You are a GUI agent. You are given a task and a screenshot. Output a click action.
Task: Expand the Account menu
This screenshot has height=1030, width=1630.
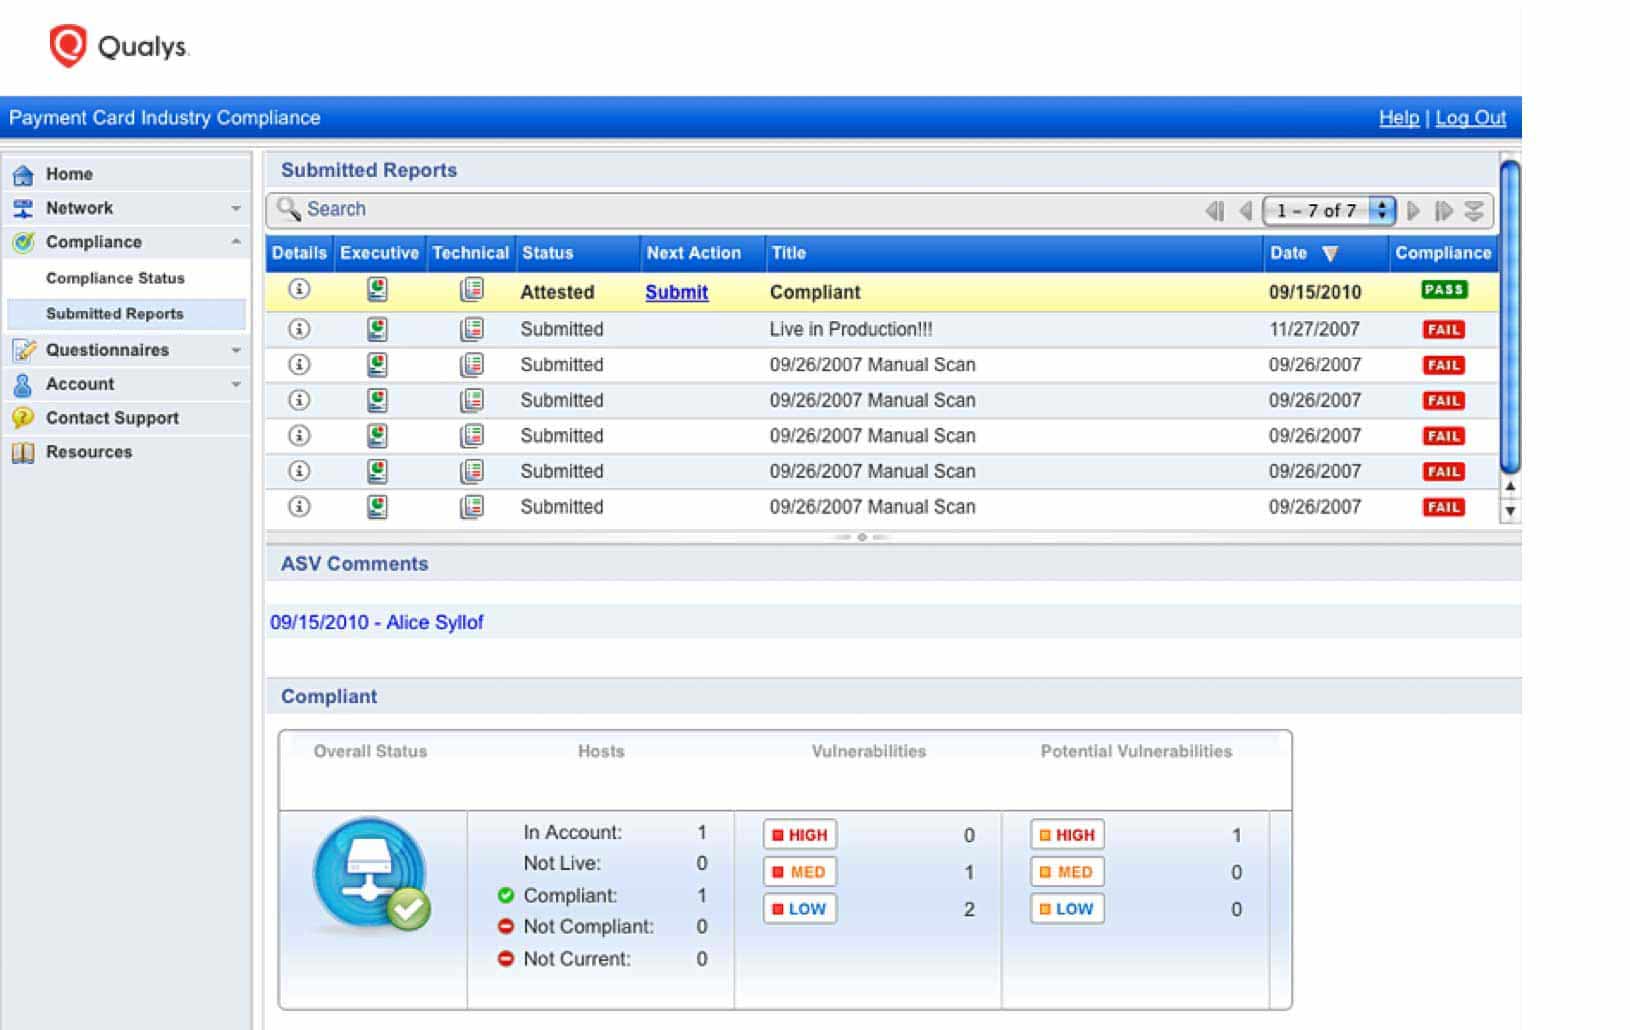click(237, 384)
